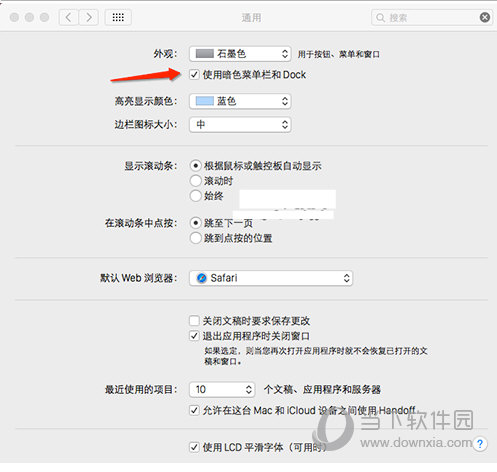Open the 默认 Web 浏览器 Safari dropdown
The width and height of the screenshot is (497, 472).
(x=271, y=278)
